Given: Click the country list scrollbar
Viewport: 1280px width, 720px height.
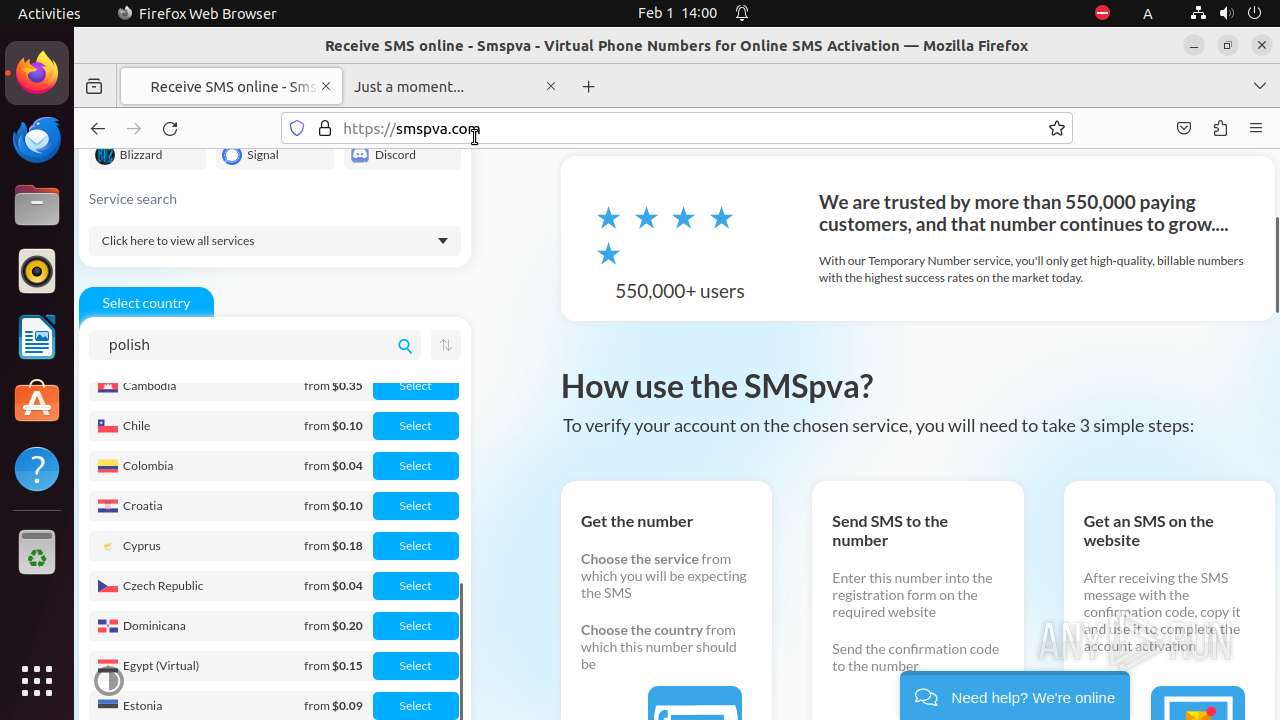Looking at the screenshot, I should tap(461, 650).
